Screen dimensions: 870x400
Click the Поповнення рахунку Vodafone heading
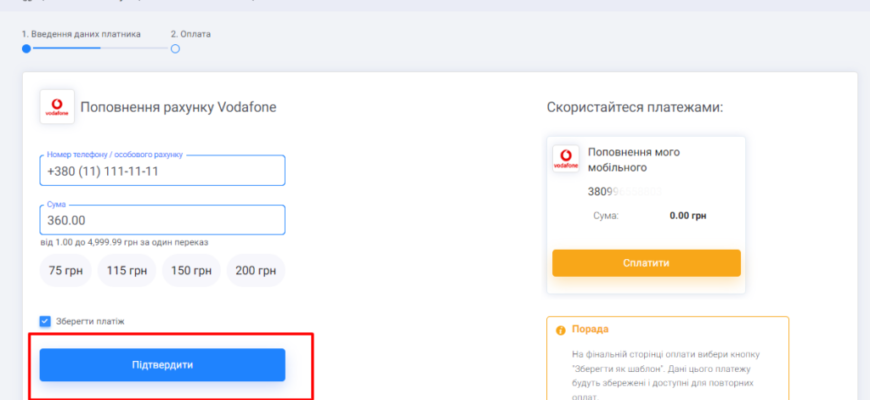178,107
